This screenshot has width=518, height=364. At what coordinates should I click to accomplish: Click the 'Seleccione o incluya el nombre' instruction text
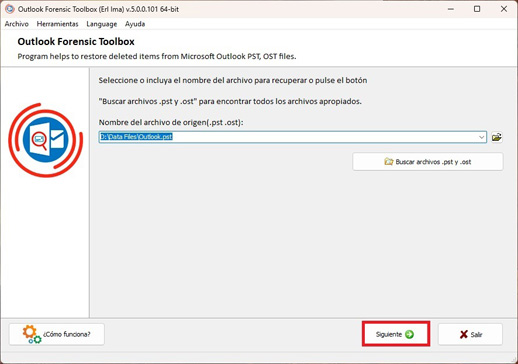pos(233,80)
